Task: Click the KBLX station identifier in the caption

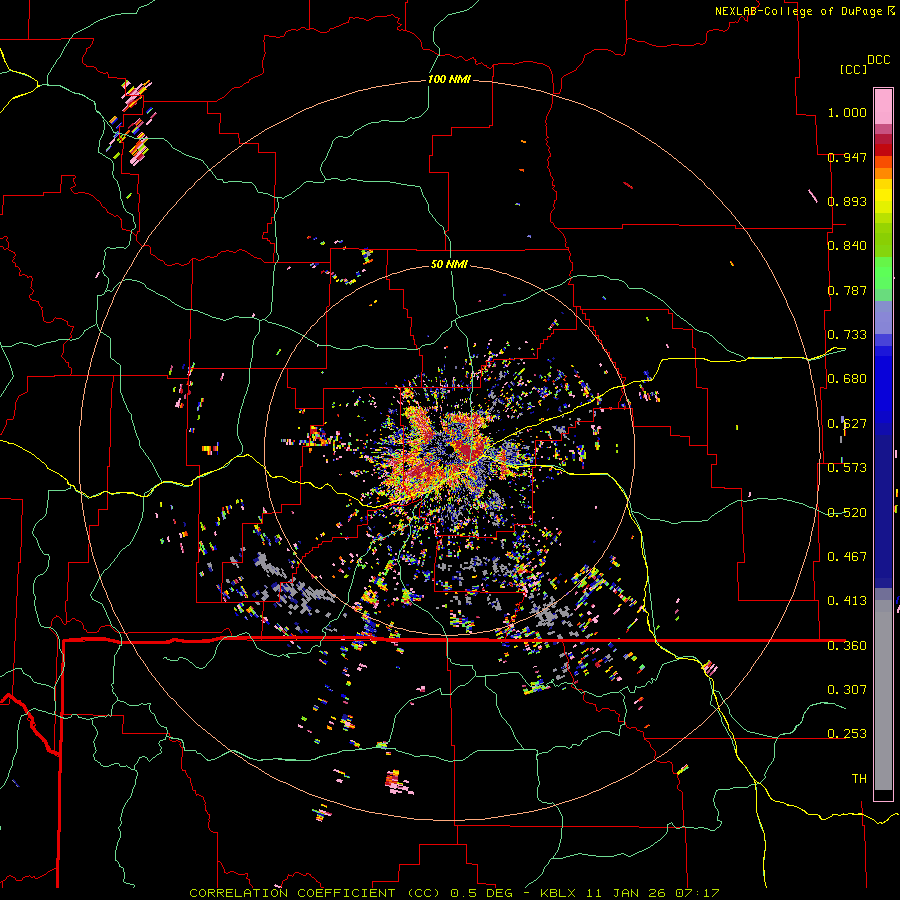Action: point(557,893)
